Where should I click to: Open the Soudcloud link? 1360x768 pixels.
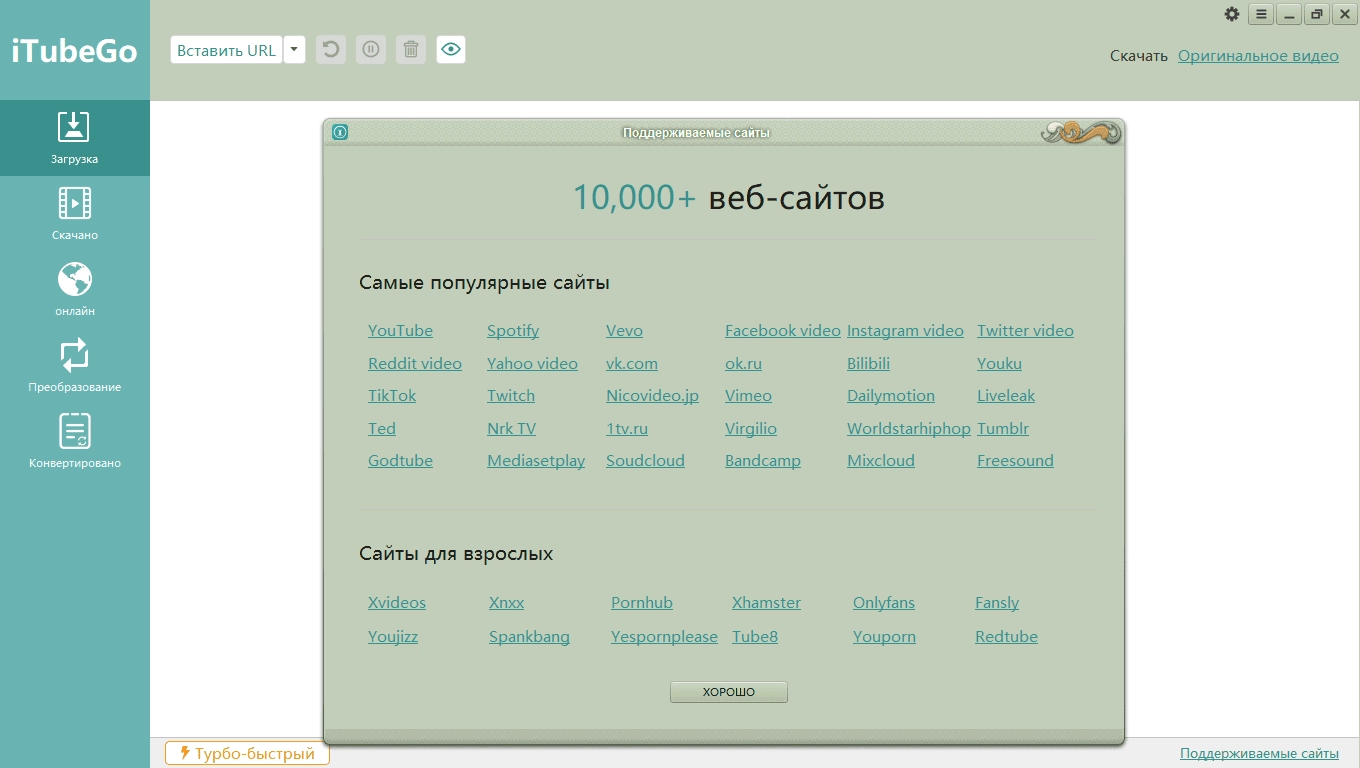[x=645, y=461]
